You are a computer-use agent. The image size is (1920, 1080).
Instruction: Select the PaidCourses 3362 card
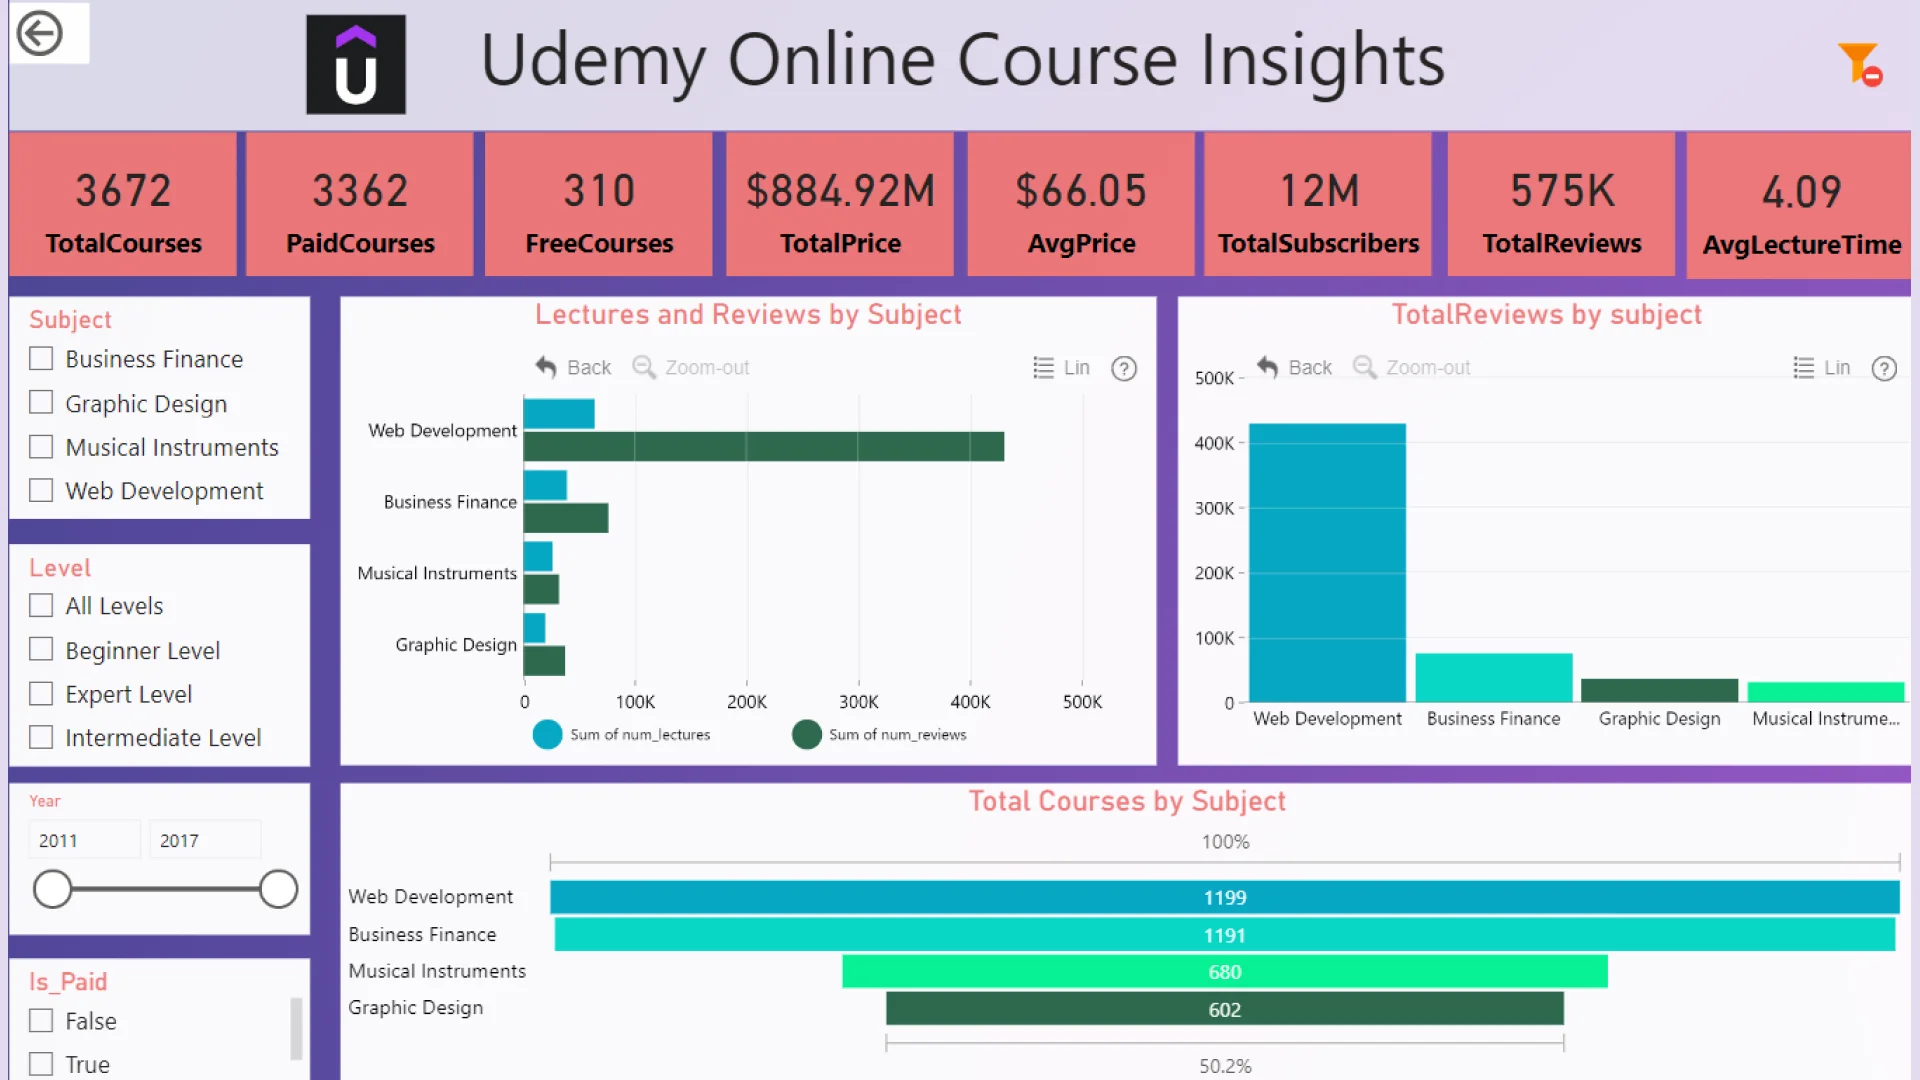click(x=360, y=205)
